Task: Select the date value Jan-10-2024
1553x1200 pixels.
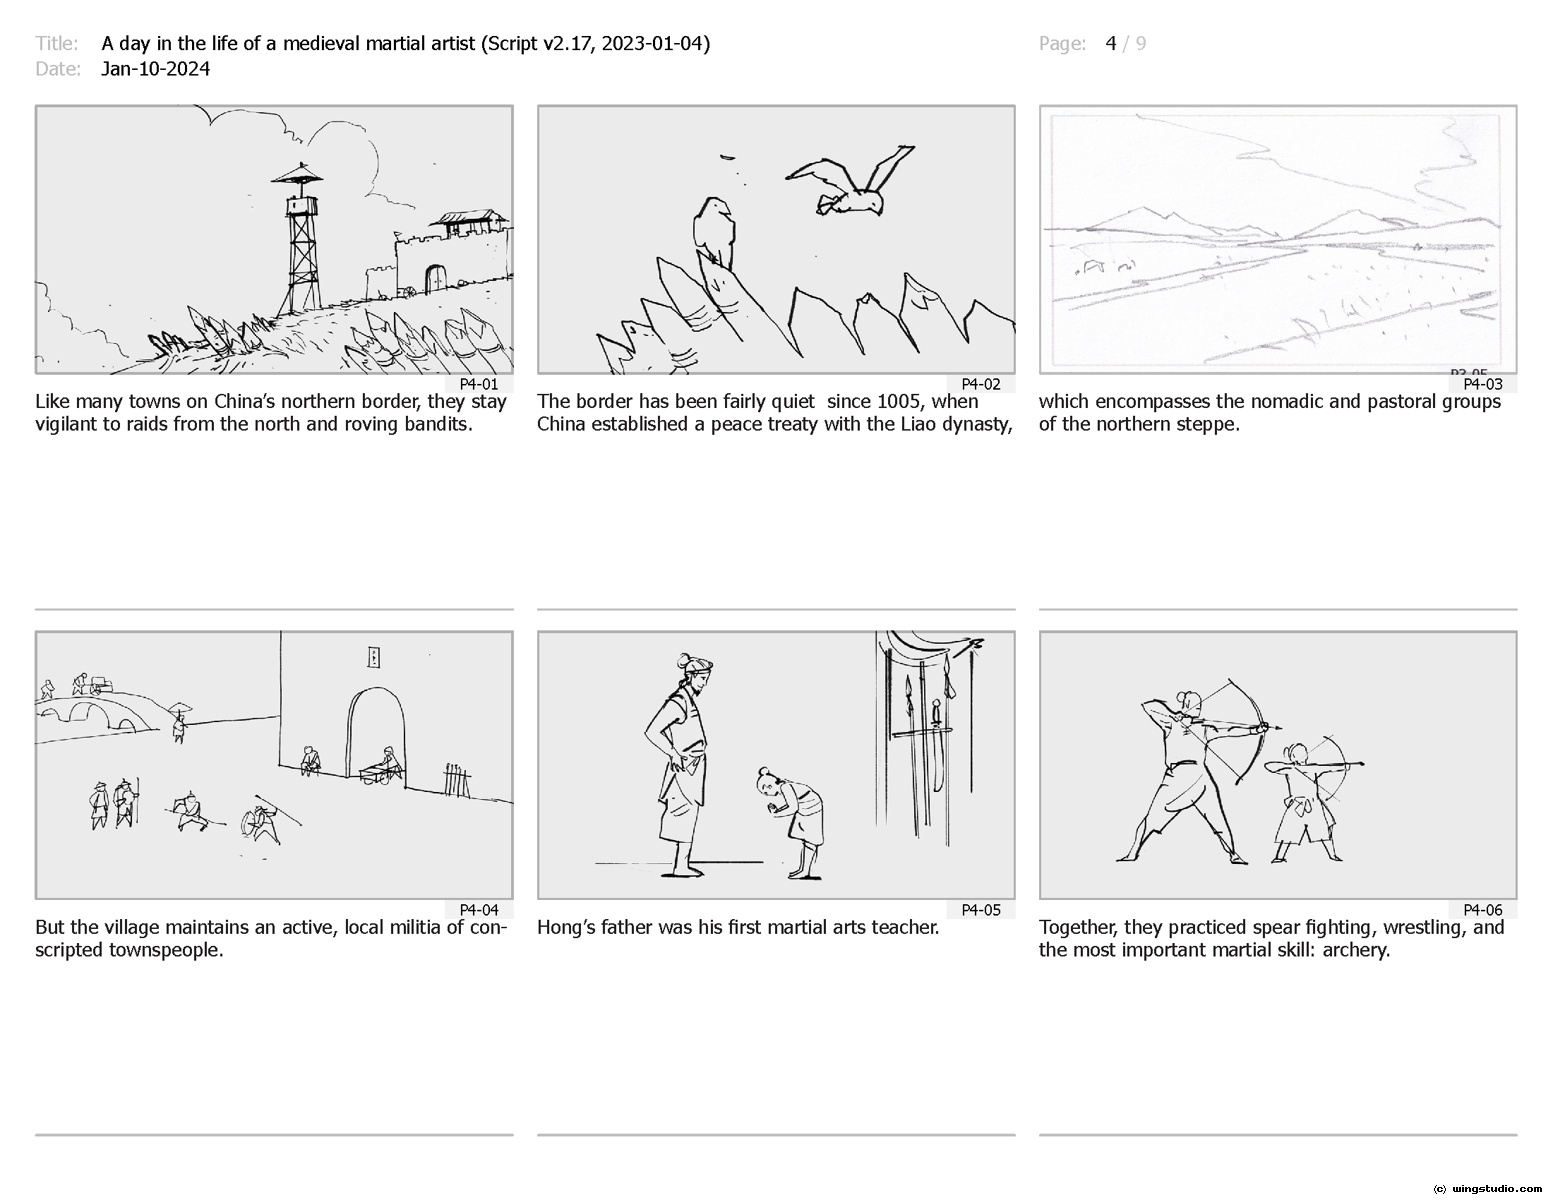Action: (155, 69)
